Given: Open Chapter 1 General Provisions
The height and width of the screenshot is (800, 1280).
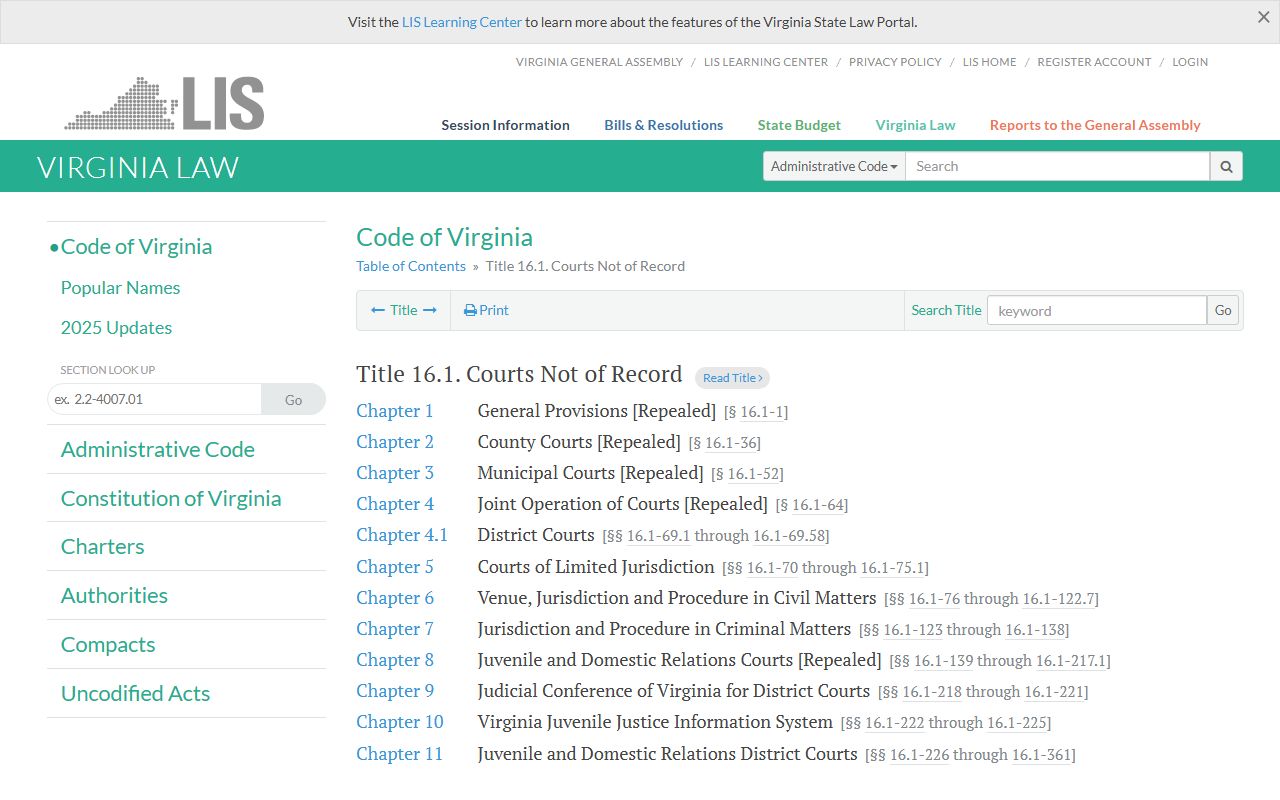Looking at the screenshot, I should point(395,411).
